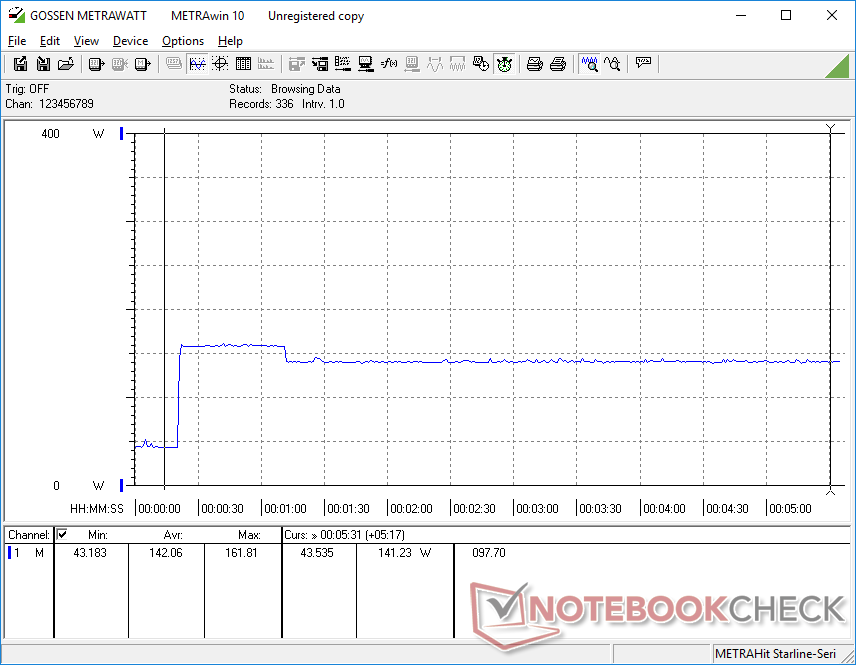Open the Edit menu
This screenshot has width=856, height=665.
coord(50,41)
